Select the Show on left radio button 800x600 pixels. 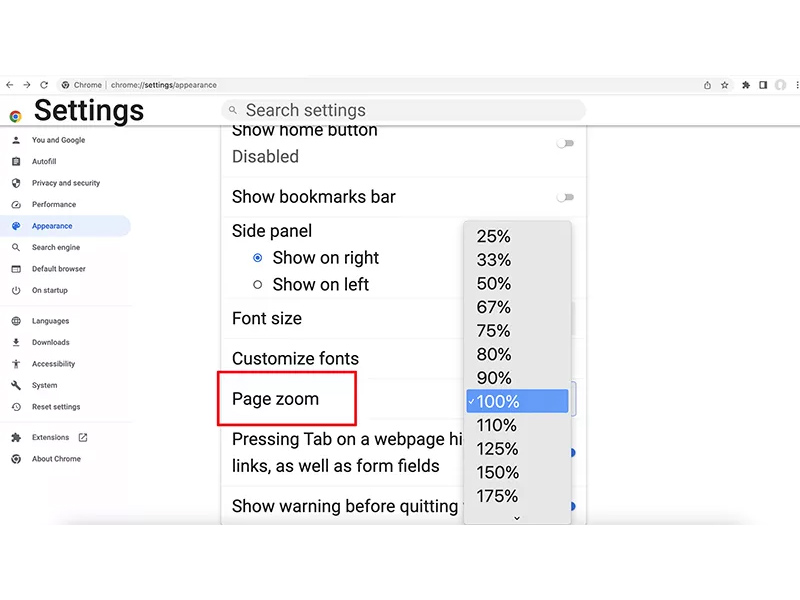point(258,285)
